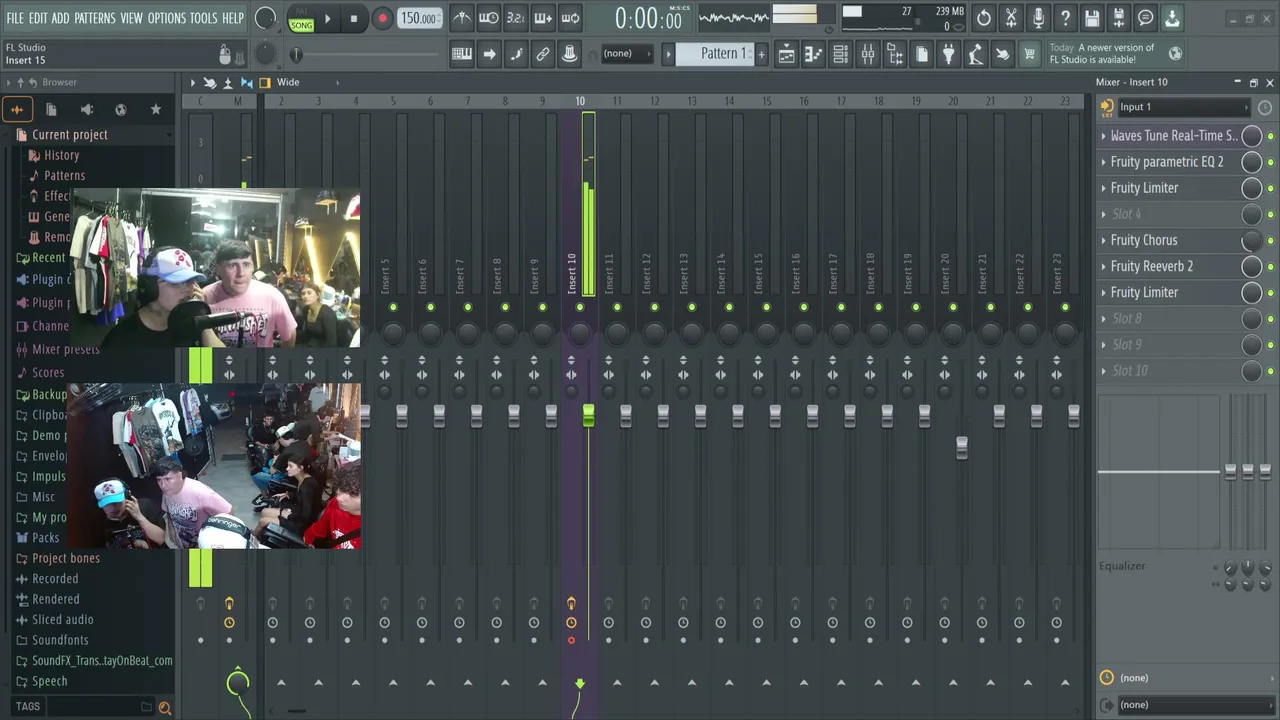Select browser star favorites tab icon
The height and width of the screenshot is (720, 1280).
point(155,109)
